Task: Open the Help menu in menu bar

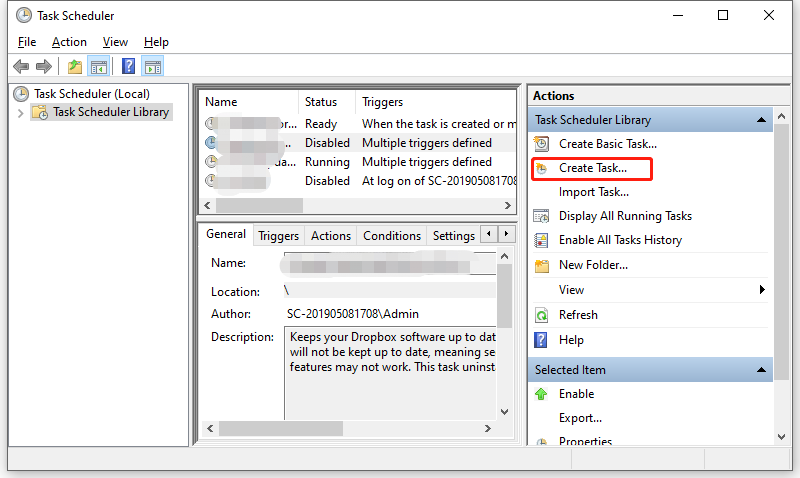Action: point(156,42)
